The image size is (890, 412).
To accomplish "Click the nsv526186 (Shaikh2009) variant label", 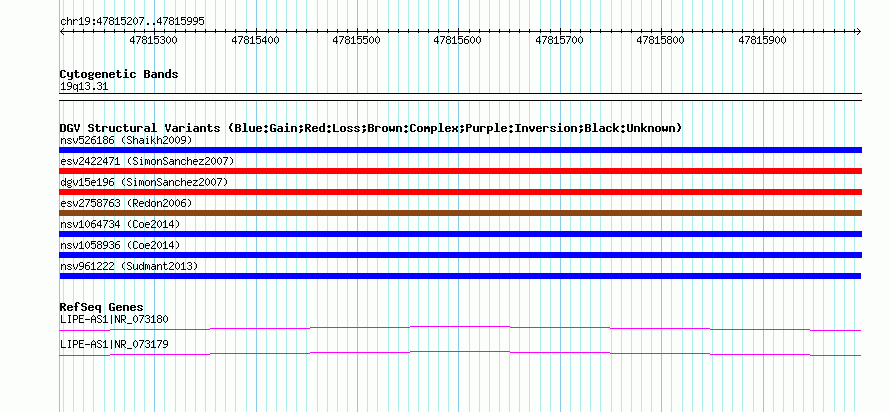I will [126, 140].
